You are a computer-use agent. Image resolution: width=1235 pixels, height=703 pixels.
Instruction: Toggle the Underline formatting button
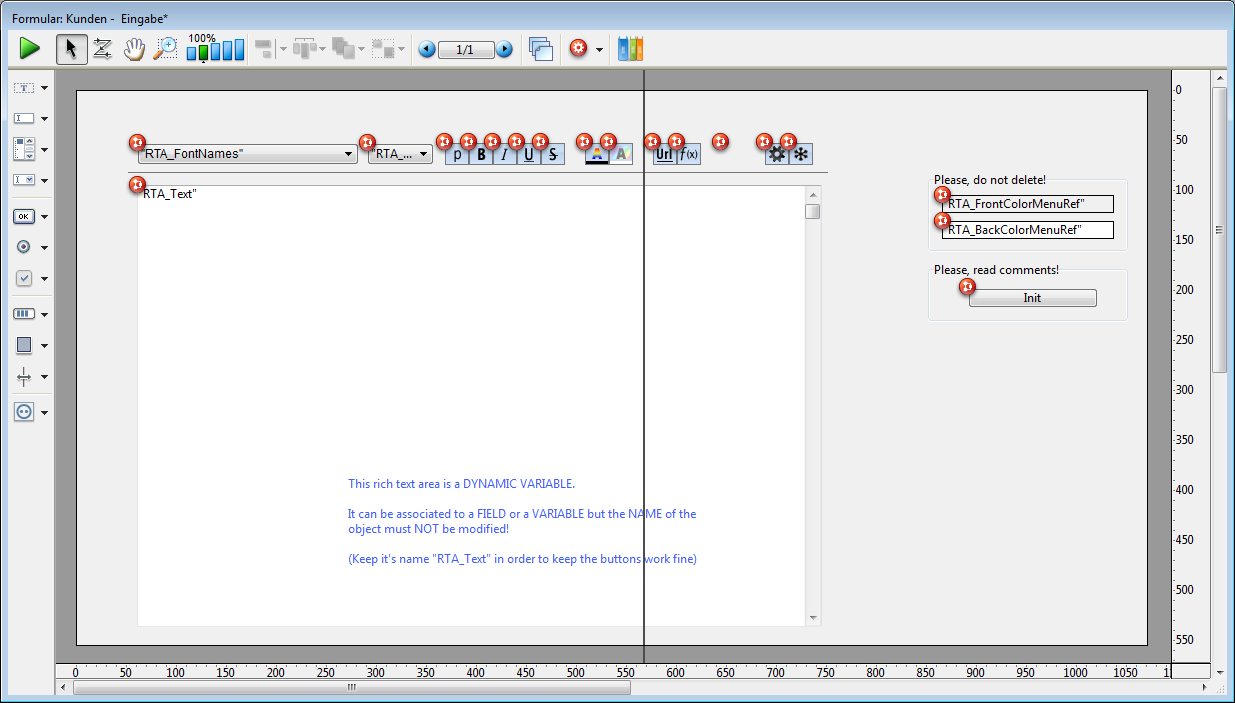point(529,155)
